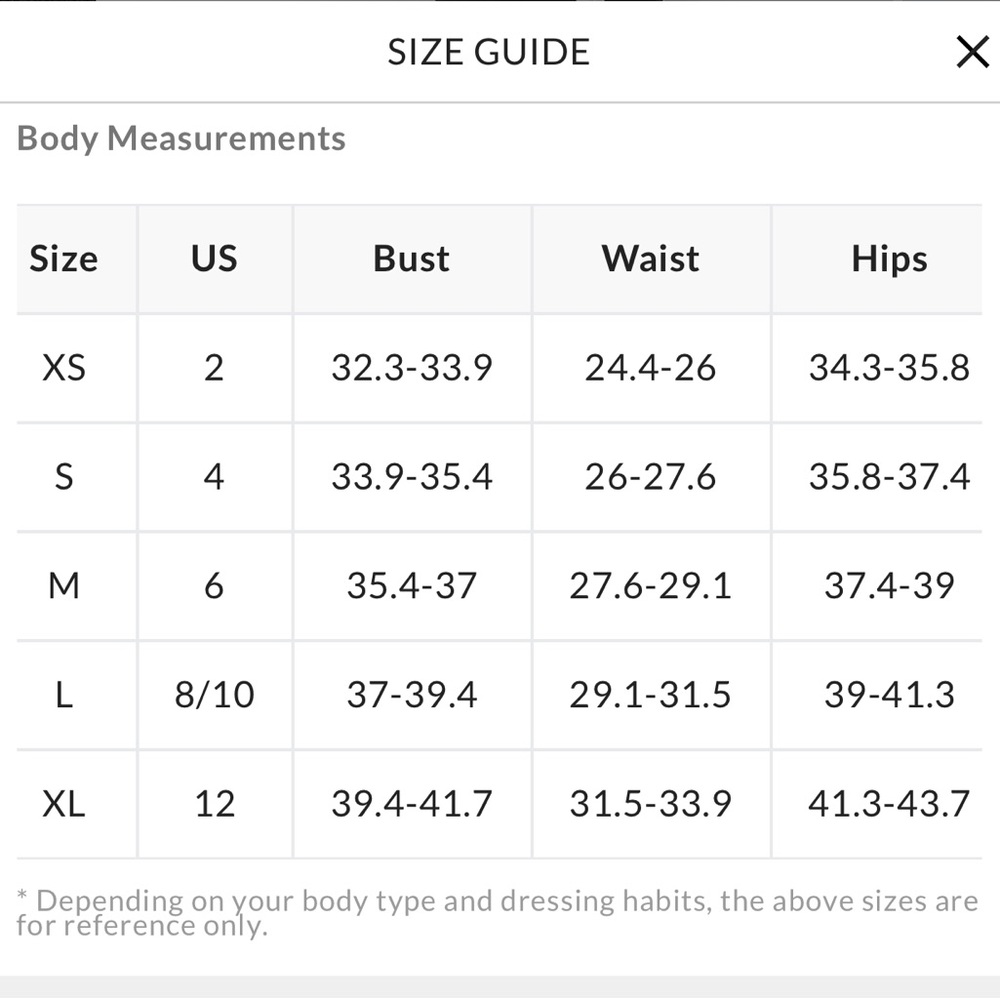Select the US column header

[x=214, y=259]
